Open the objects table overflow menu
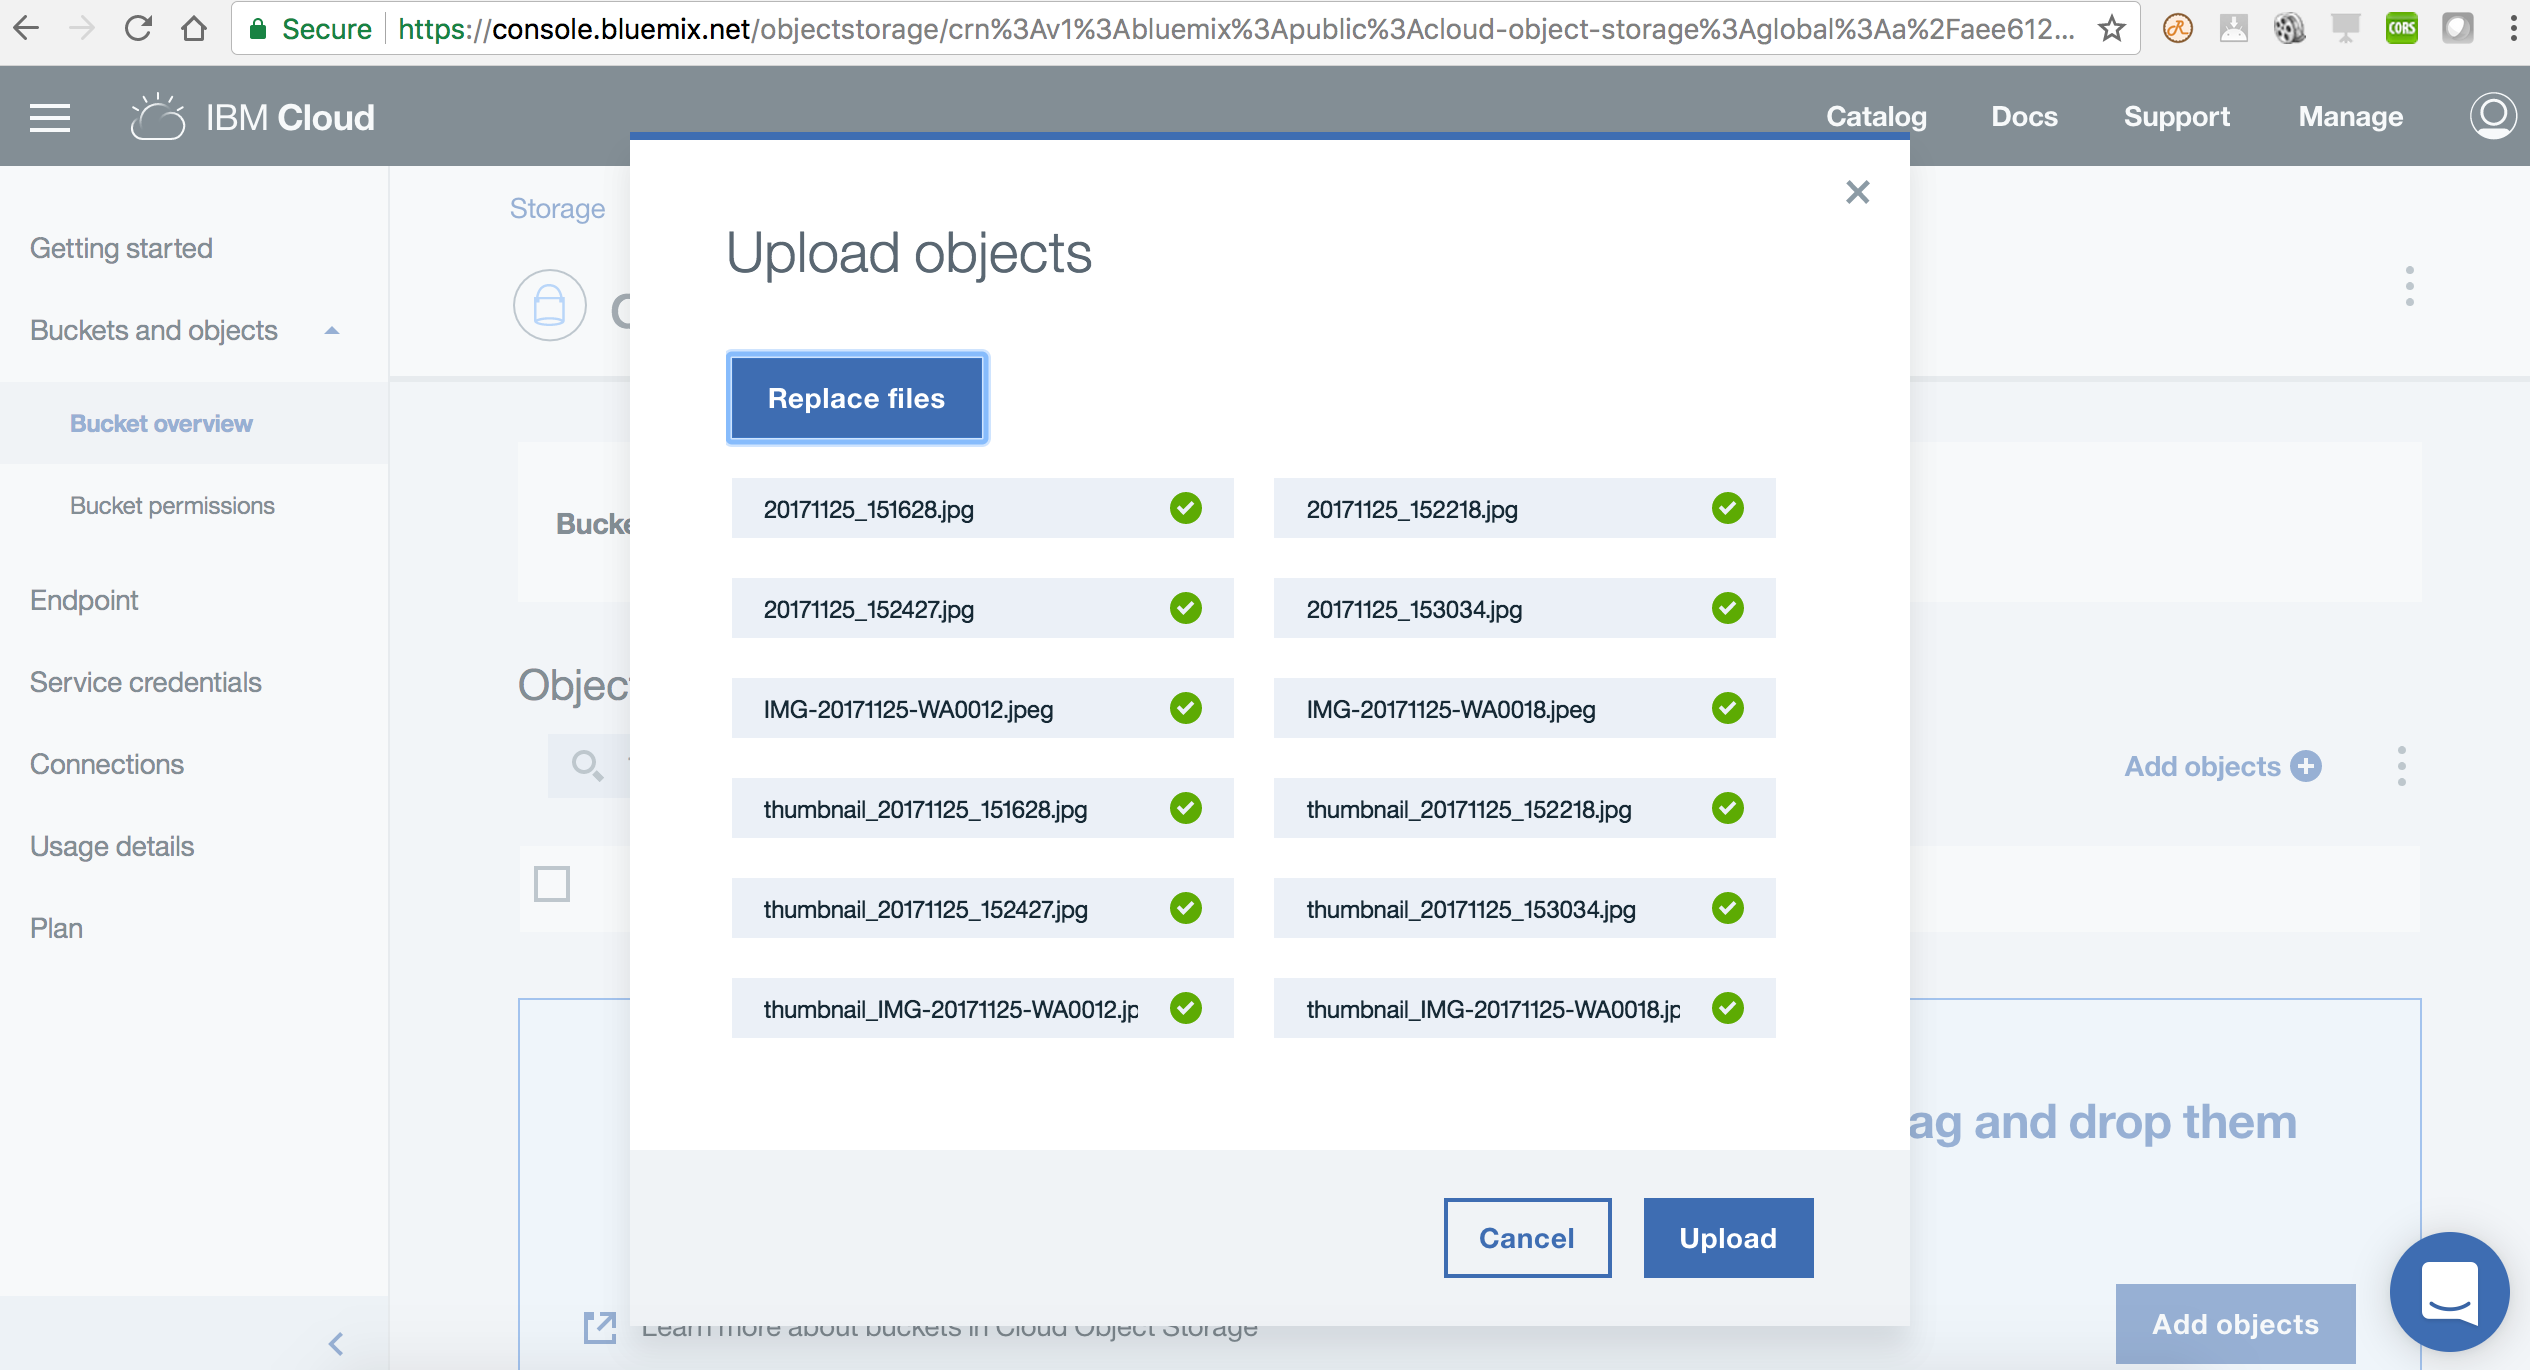2530x1370 pixels. point(2401,766)
